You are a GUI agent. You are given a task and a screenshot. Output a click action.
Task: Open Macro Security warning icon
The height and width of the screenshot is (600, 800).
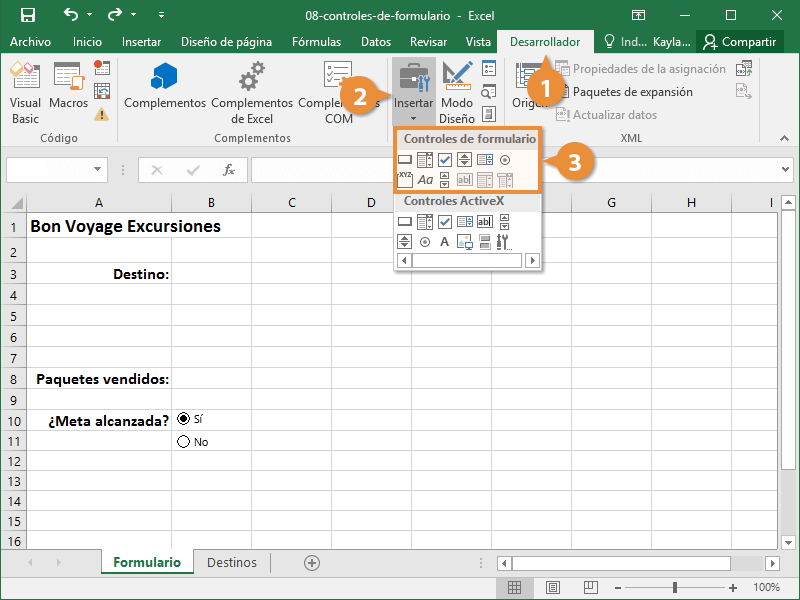click(102, 114)
